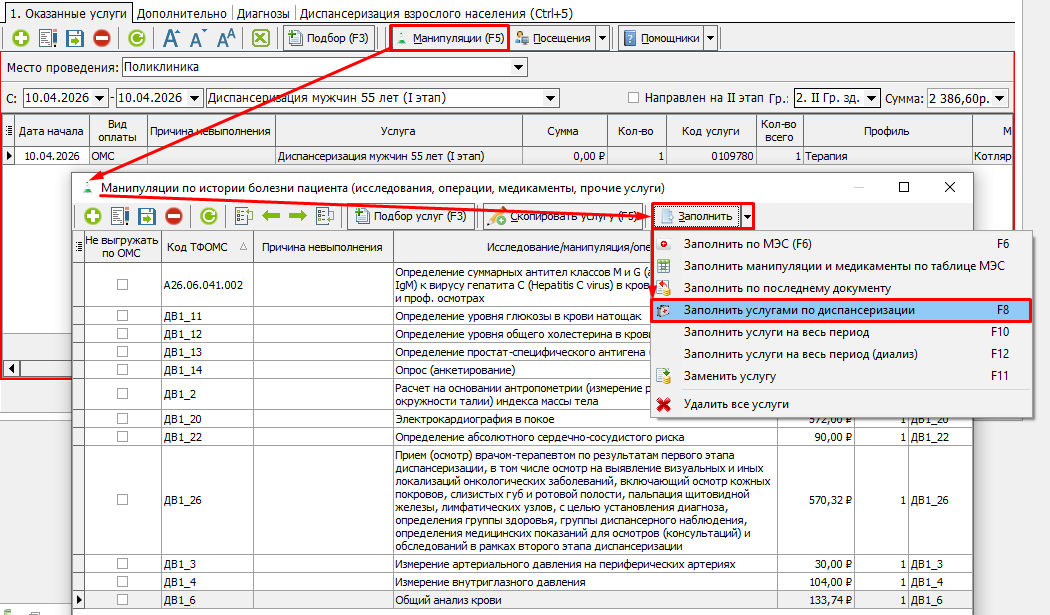Viewport: 1050px width, 615px height.
Task: Choose 'Удалить все услуги' from the menu
Action: pyautogui.click(x=736, y=404)
